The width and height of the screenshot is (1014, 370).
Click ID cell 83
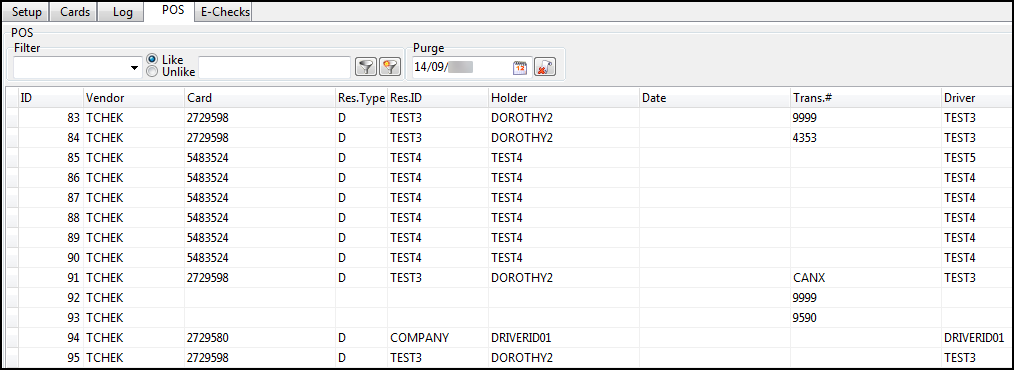(51, 118)
